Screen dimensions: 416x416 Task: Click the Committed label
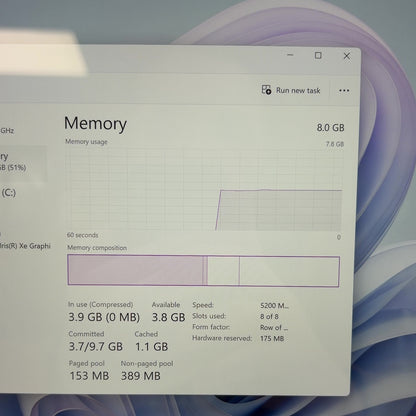86,334
